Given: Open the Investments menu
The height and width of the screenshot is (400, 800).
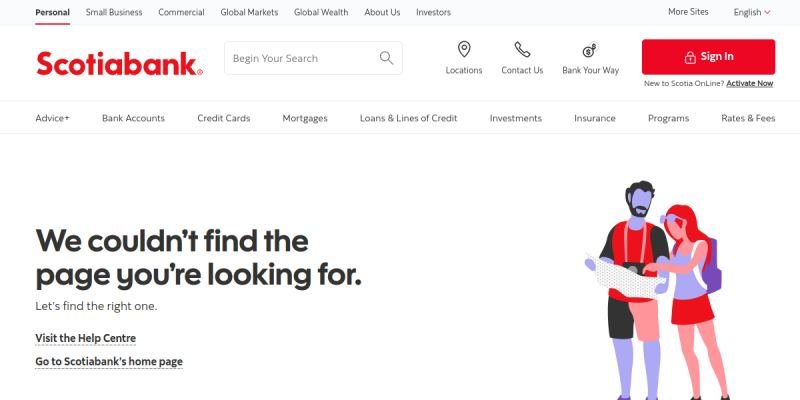Looking at the screenshot, I should pos(515,118).
